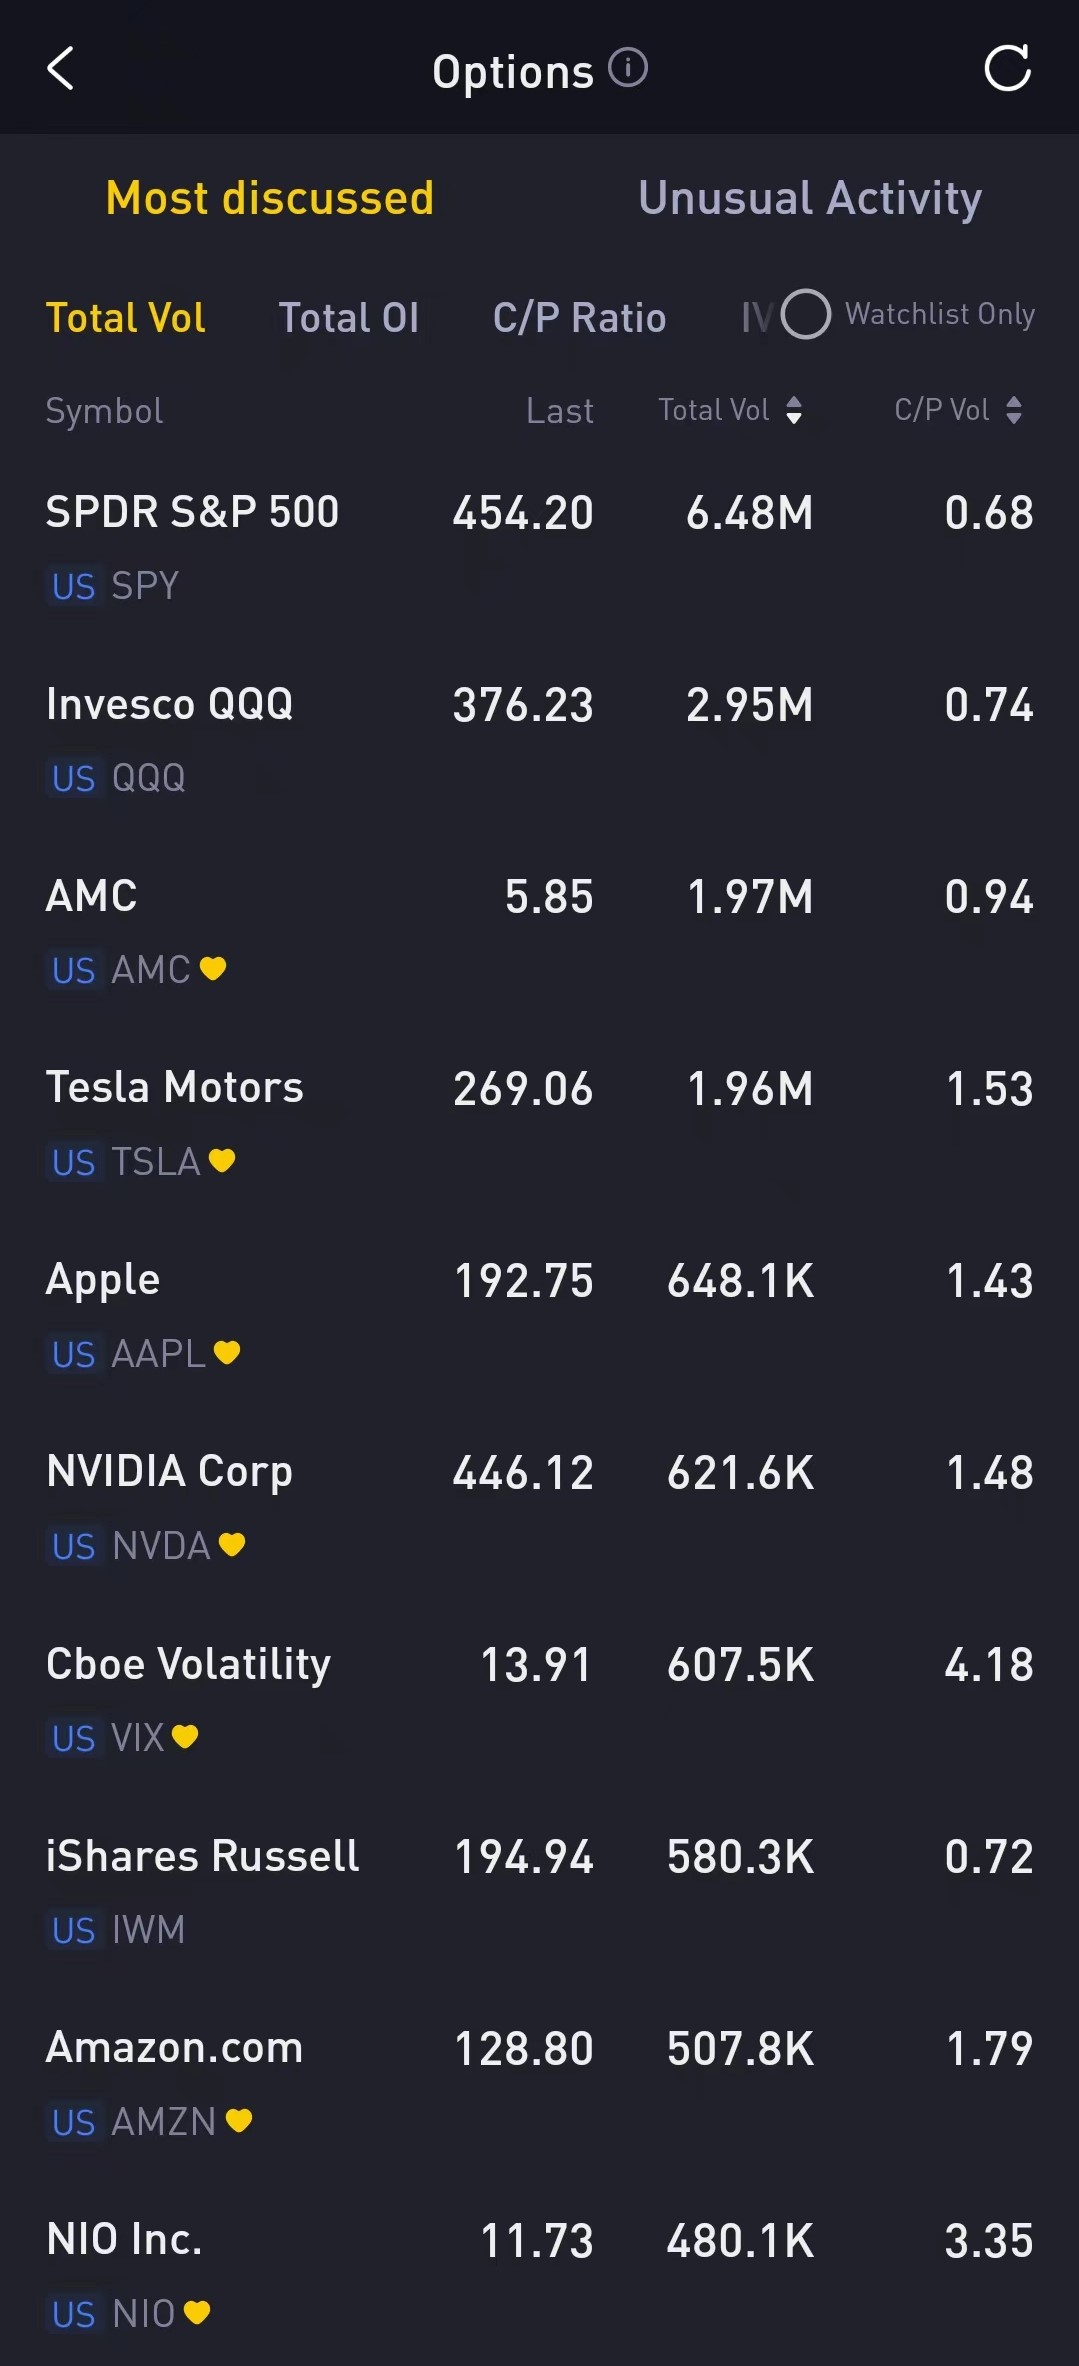Switch to the Total OI filter
The height and width of the screenshot is (2366, 1079).
click(348, 318)
